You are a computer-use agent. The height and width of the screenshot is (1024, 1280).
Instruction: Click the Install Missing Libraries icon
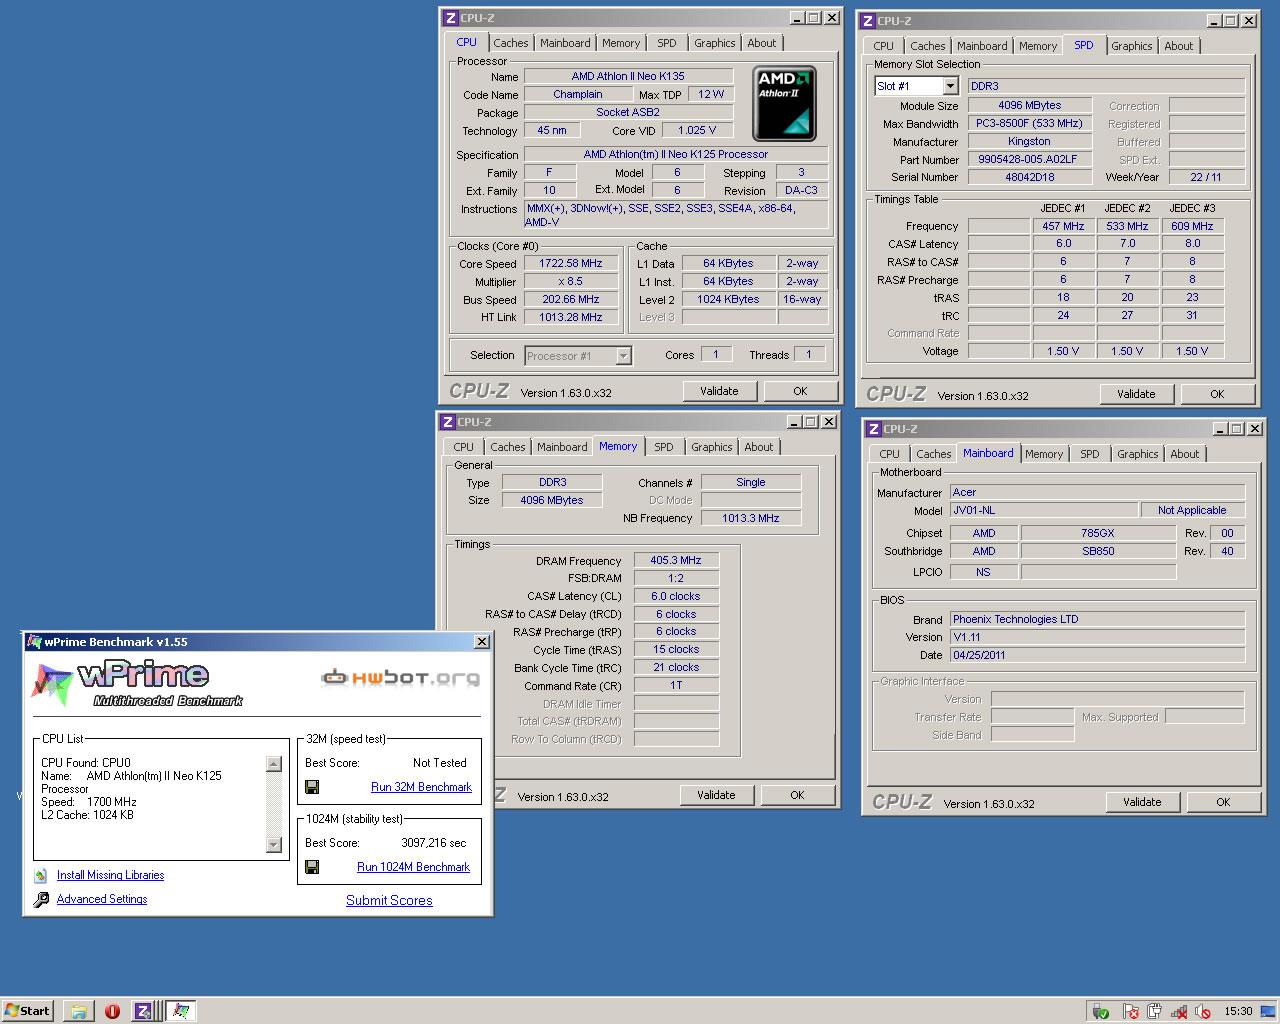(41, 875)
